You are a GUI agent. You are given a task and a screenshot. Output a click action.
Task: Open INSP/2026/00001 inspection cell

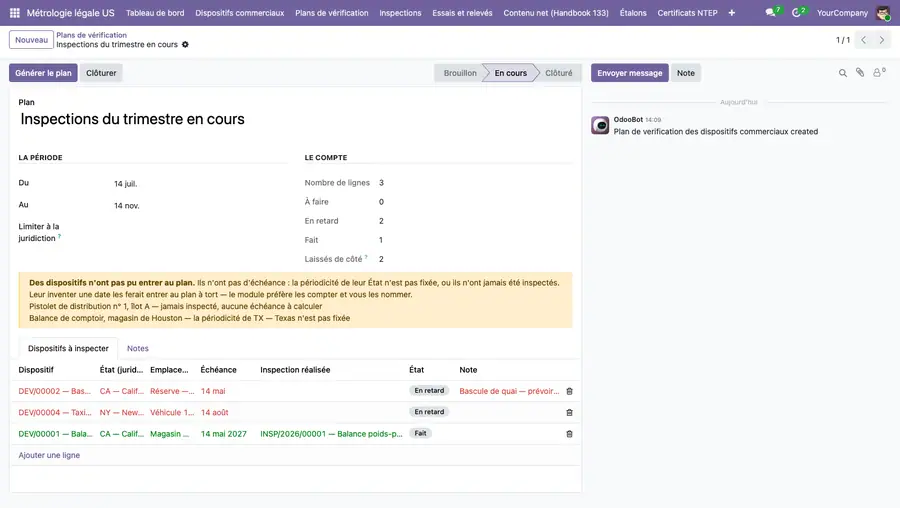tap(331, 434)
